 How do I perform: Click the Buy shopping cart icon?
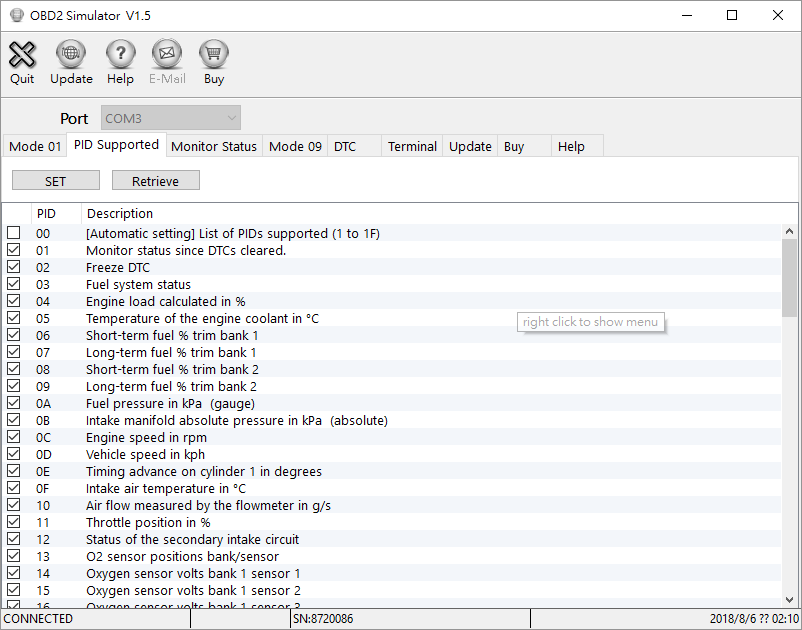click(214, 55)
